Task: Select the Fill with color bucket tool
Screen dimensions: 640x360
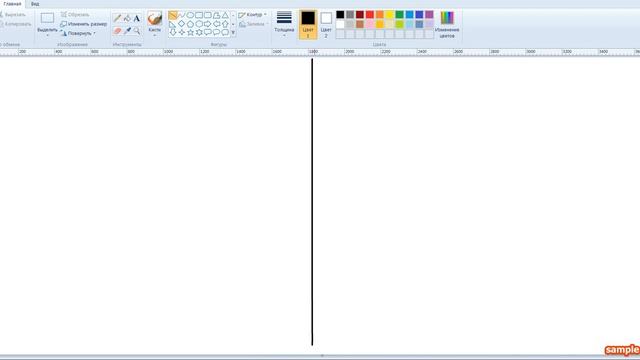Action: [127, 18]
